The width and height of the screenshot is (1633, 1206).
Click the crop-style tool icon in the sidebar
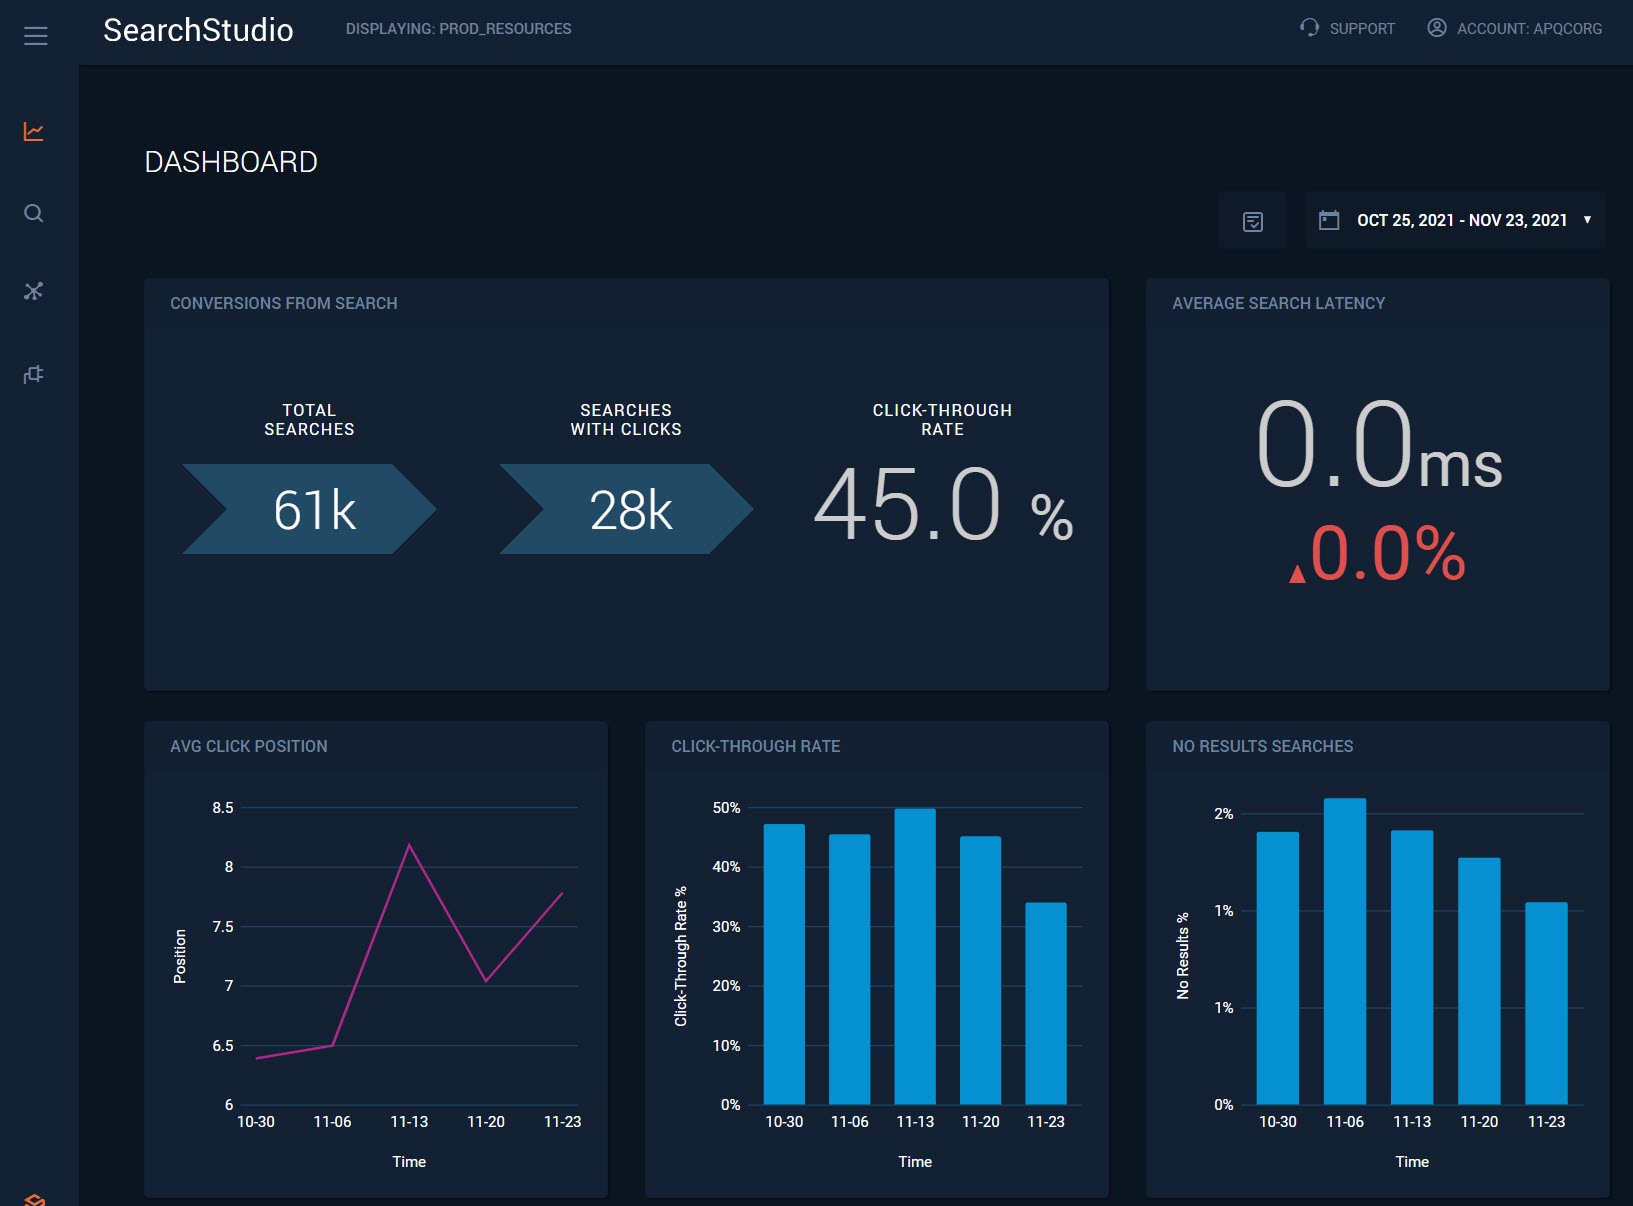click(34, 373)
